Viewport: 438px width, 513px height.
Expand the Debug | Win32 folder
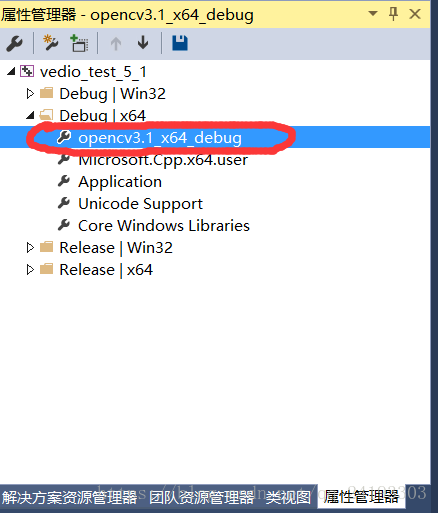coord(30,94)
